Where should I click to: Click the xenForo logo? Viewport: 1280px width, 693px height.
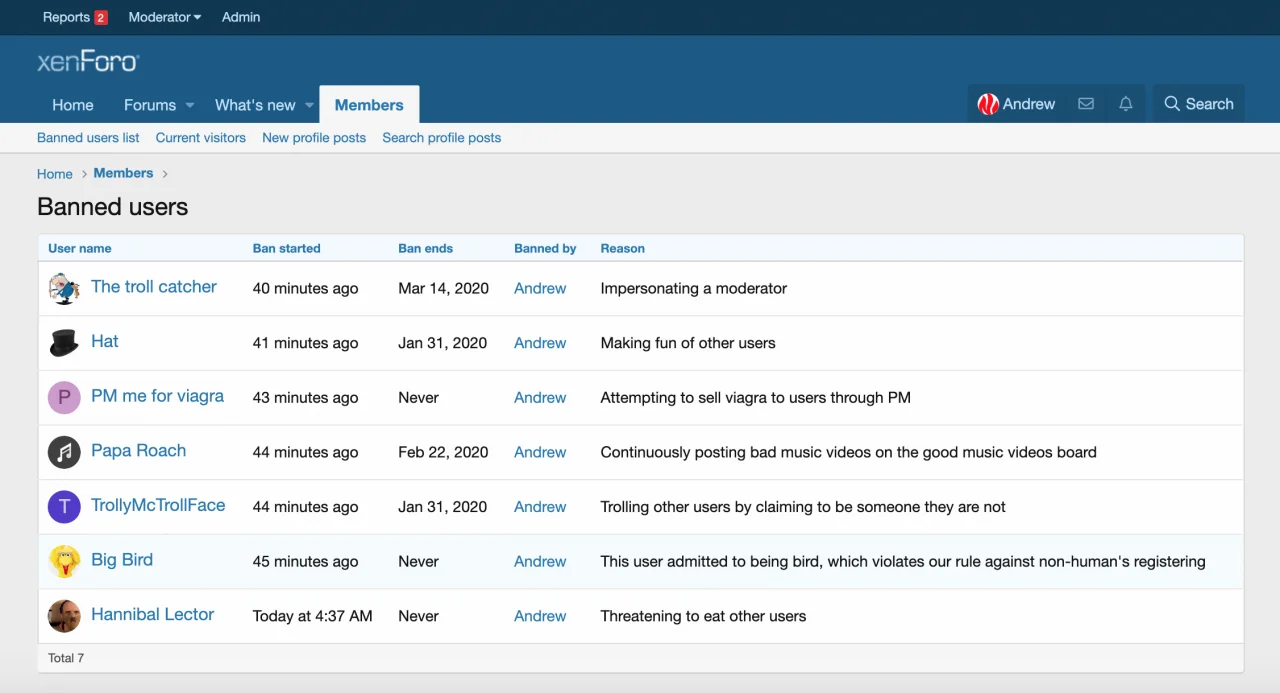click(x=88, y=62)
